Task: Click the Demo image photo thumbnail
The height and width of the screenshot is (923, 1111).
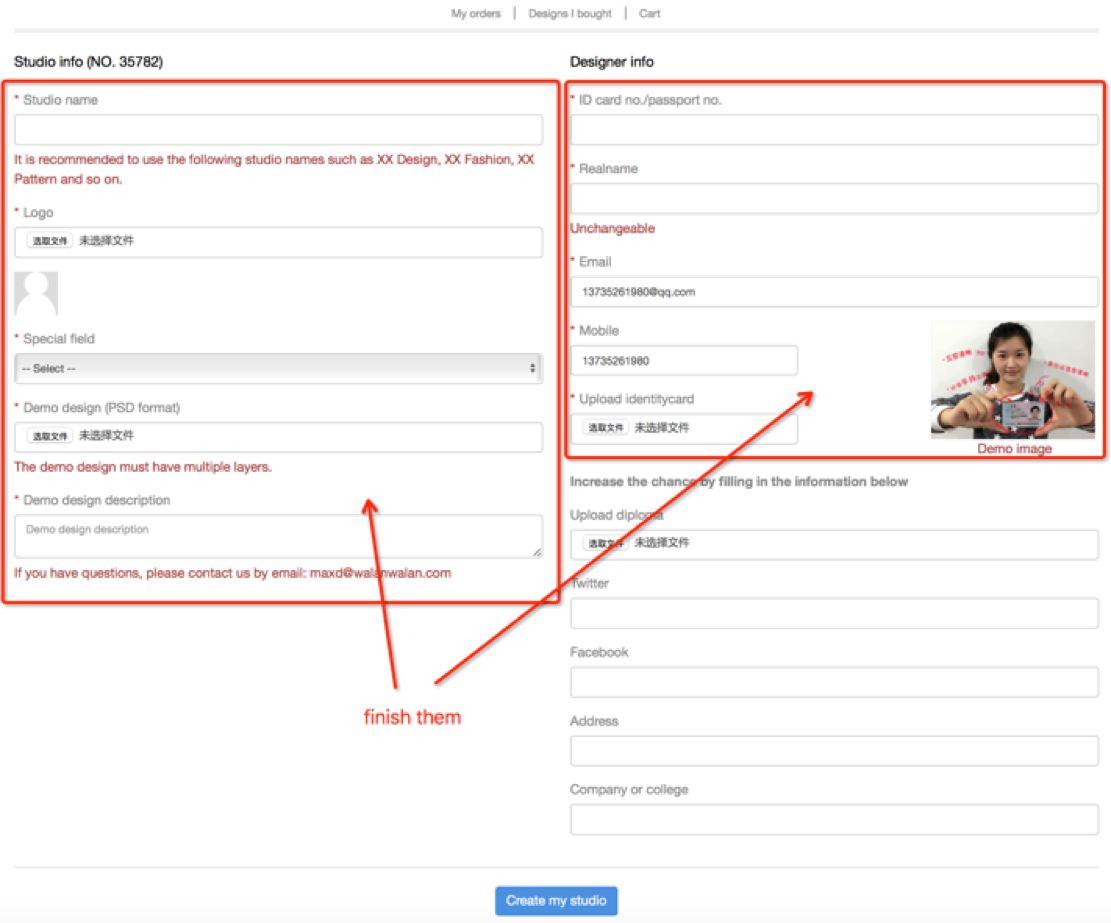Action: tap(1012, 379)
